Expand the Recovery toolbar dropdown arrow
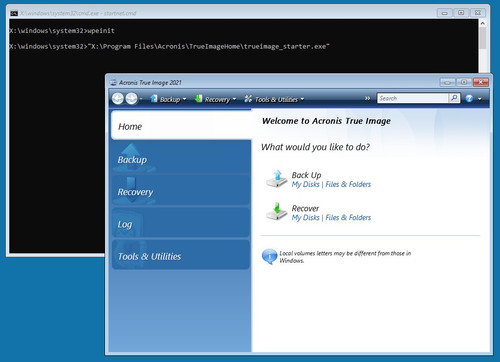The width and height of the screenshot is (500, 362). tap(234, 99)
